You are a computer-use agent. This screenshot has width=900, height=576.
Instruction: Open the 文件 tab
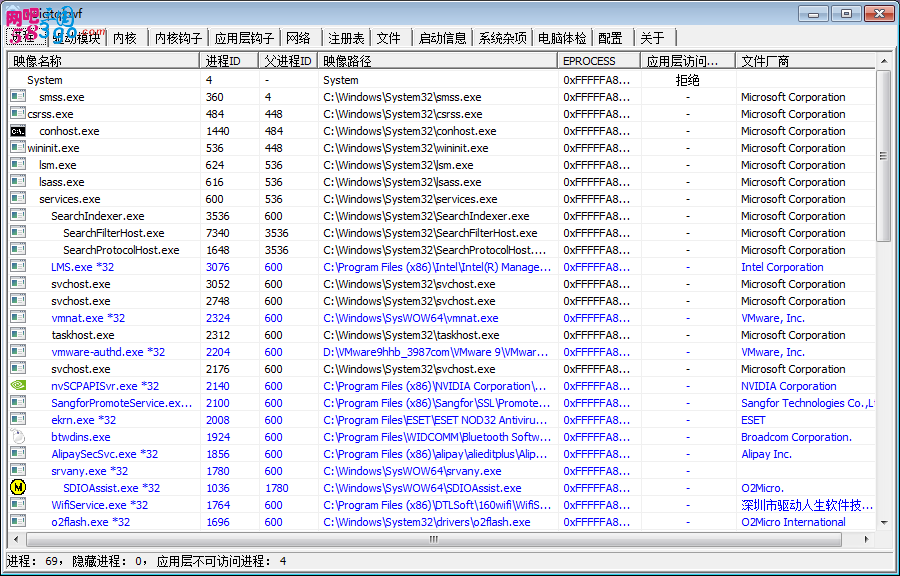pos(389,38)
